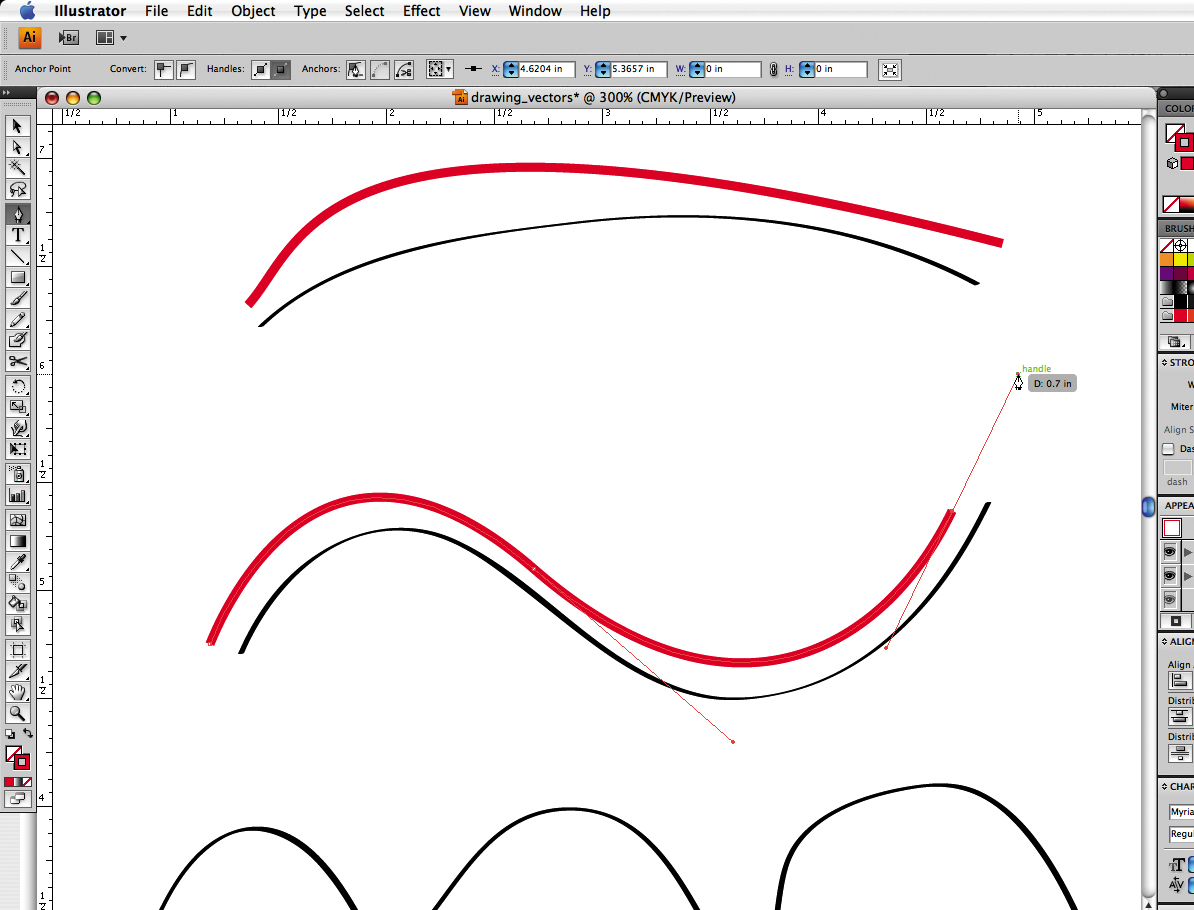
Task: Activate the Magic Wand tool
Action: coord(18,167)
